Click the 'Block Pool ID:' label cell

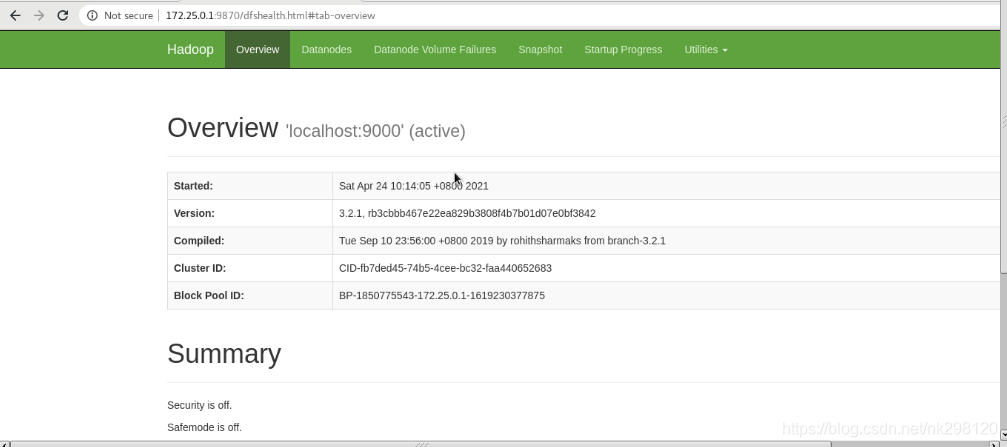coord(250,295)
